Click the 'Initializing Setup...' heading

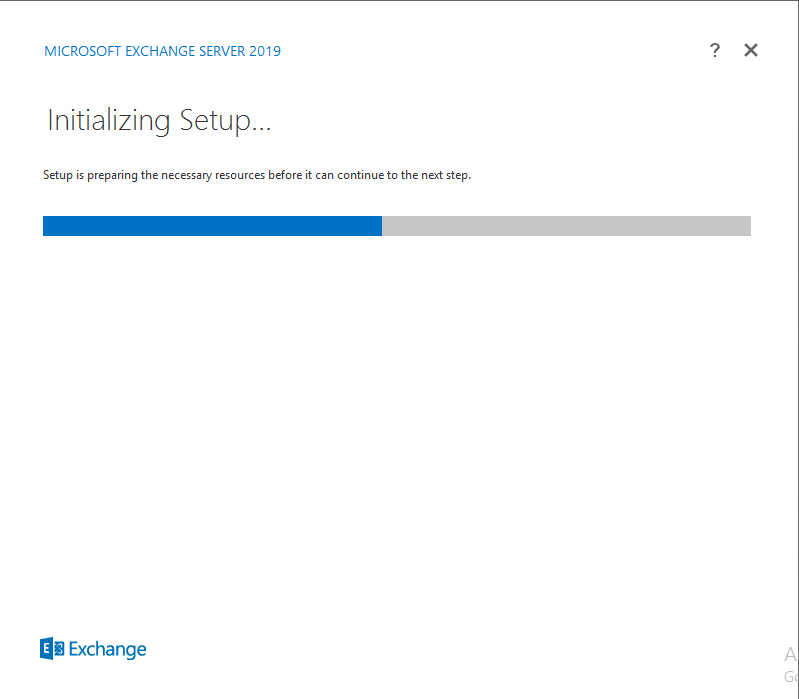pos(159,121)
